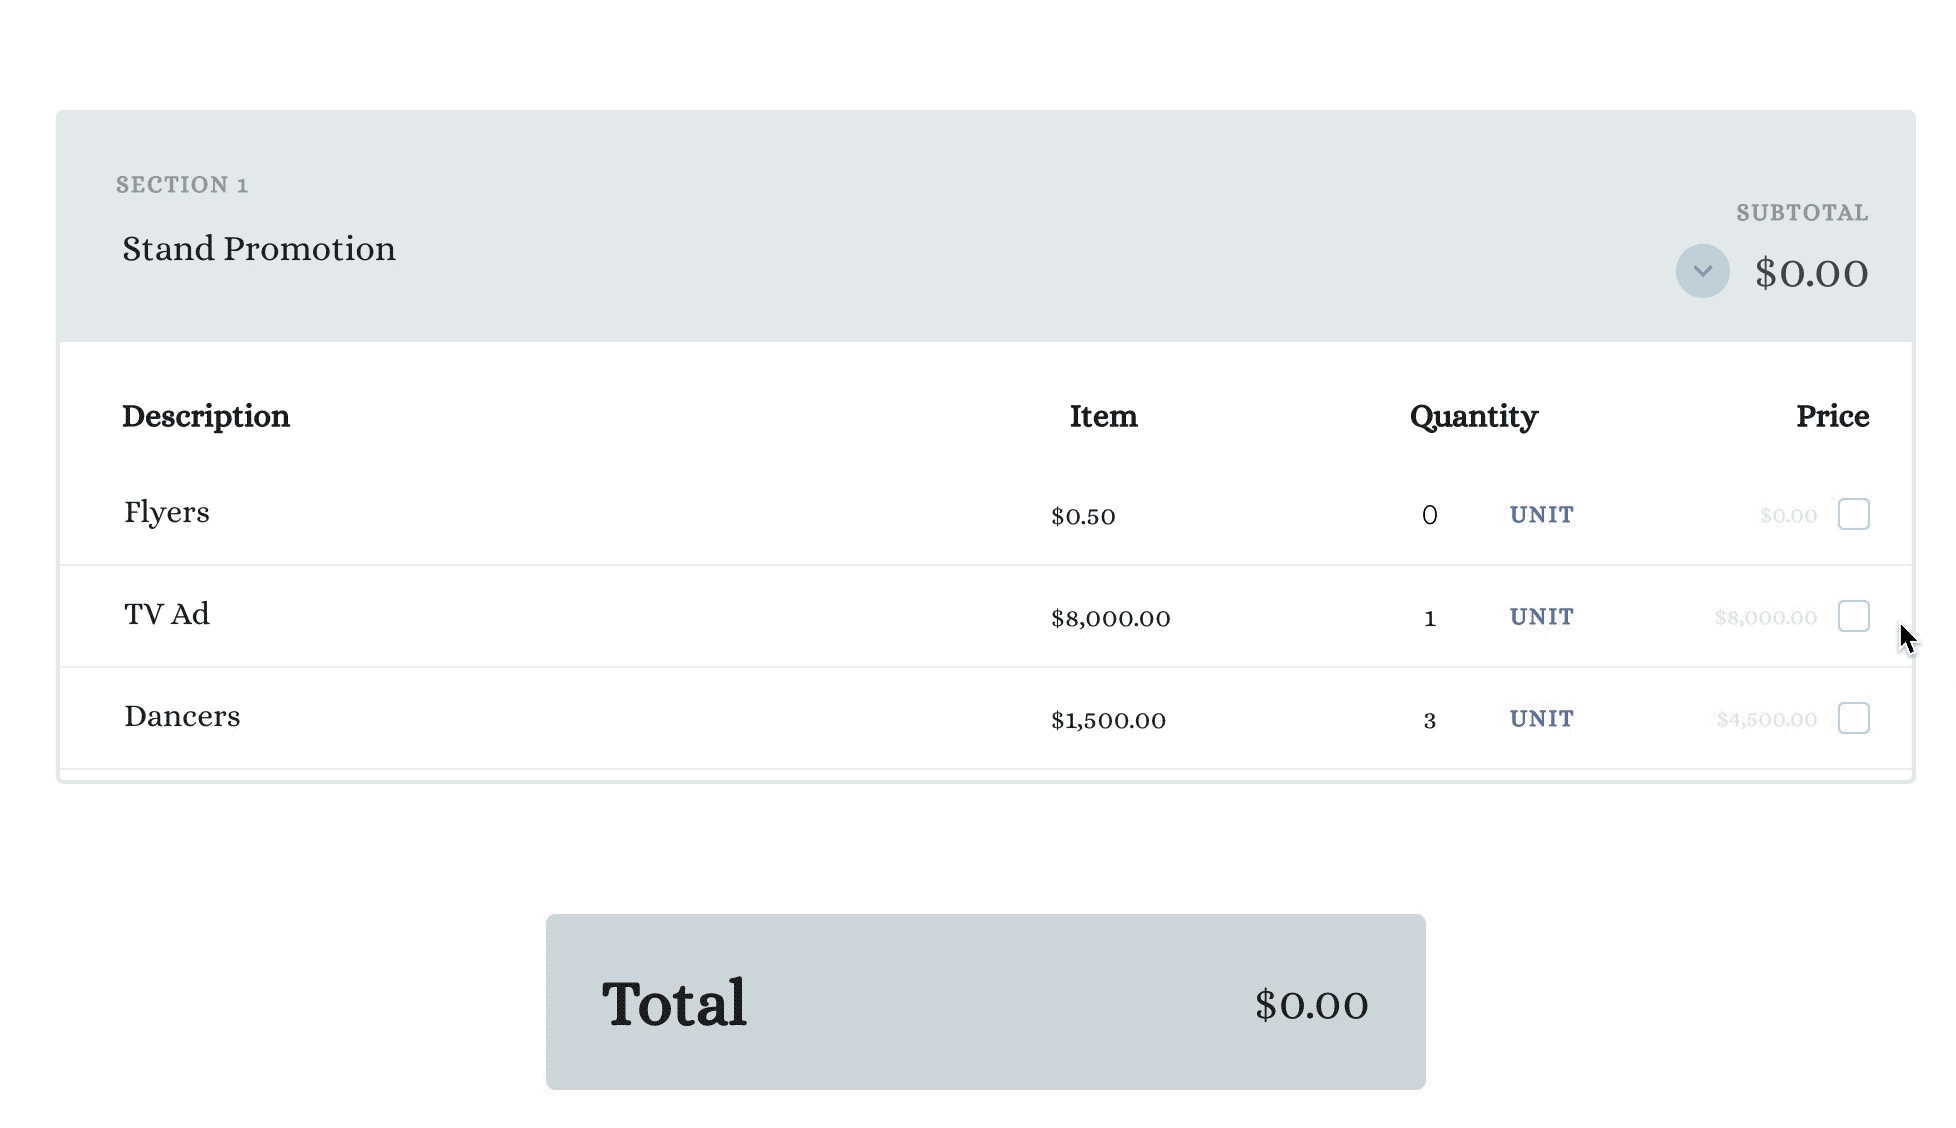This screenshot has width=1956, height=1128.
Task: Click the Dancers quantity of 3
Action: [x=1429, y=720]
